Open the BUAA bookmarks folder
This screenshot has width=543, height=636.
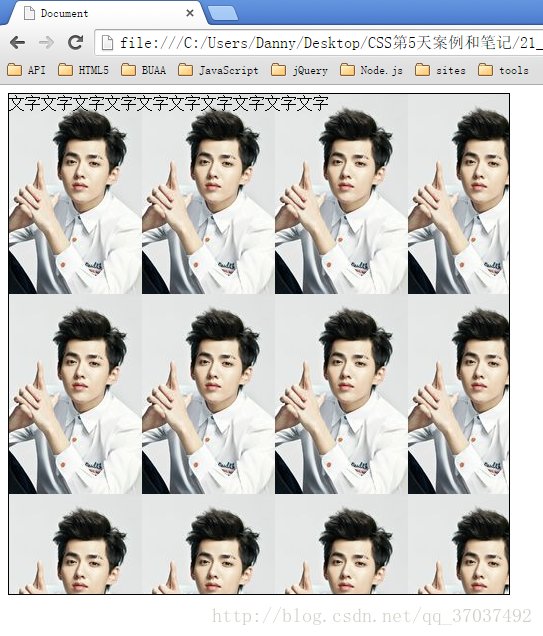(x=144, y=70)
